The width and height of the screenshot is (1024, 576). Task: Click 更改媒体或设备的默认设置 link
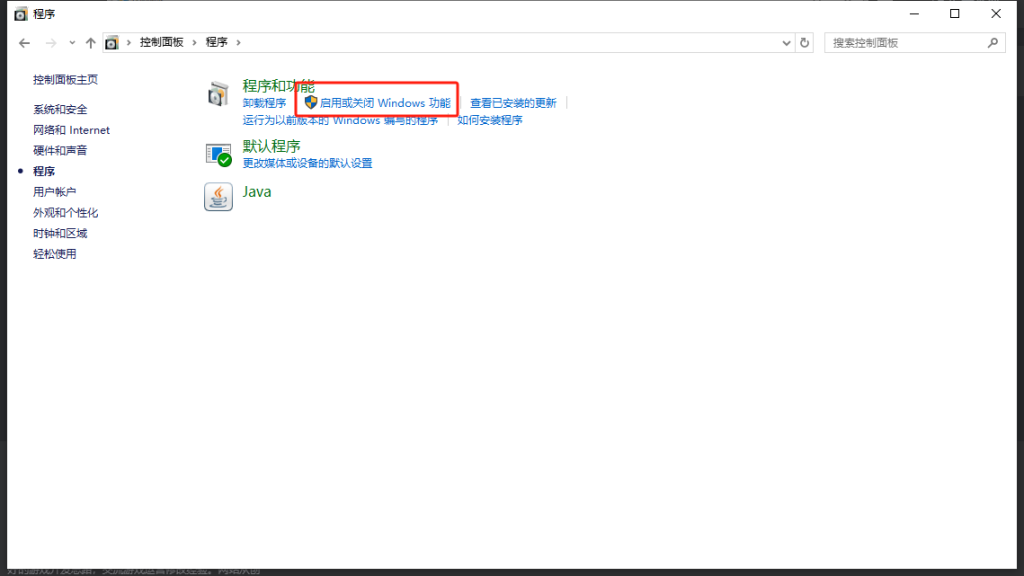coord(308,163)
